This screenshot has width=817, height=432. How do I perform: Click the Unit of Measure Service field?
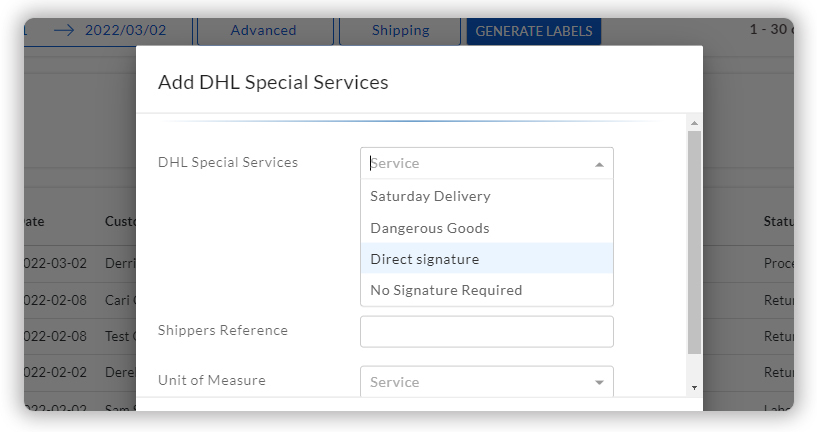(x=475, y=382)
